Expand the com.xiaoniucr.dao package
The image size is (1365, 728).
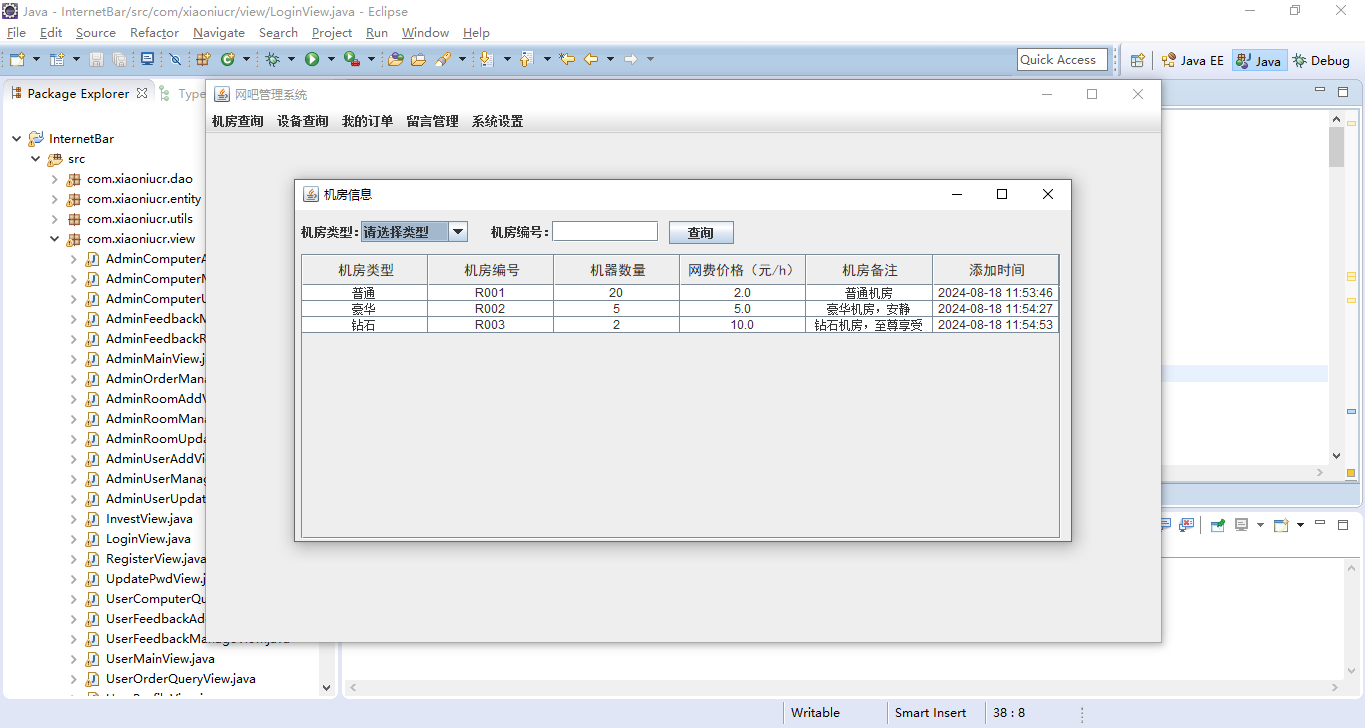tap(54, 179)
